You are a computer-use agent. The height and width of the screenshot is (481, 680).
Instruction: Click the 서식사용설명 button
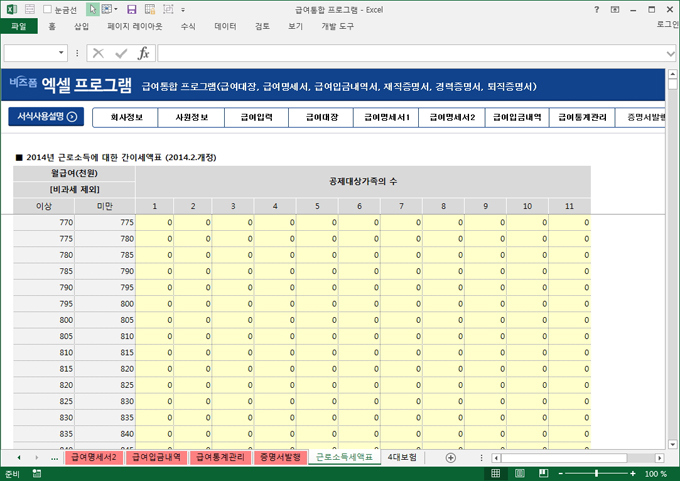(x=46, y=117)
